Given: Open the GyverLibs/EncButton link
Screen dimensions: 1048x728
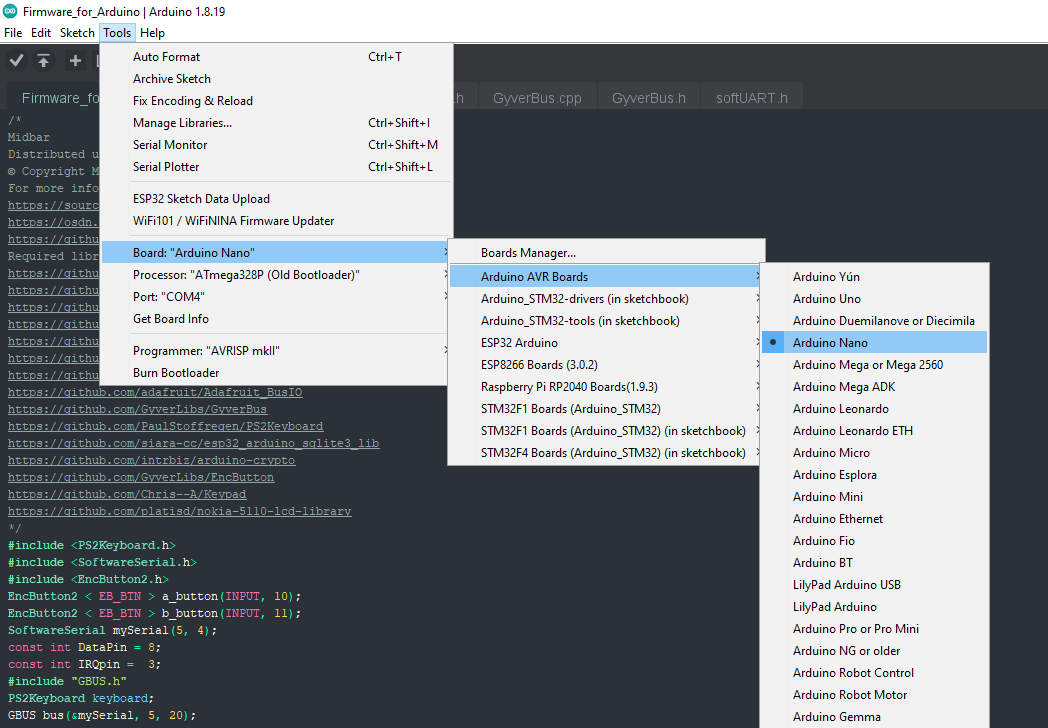Looking at the screenshot, I should coord(141,477).
